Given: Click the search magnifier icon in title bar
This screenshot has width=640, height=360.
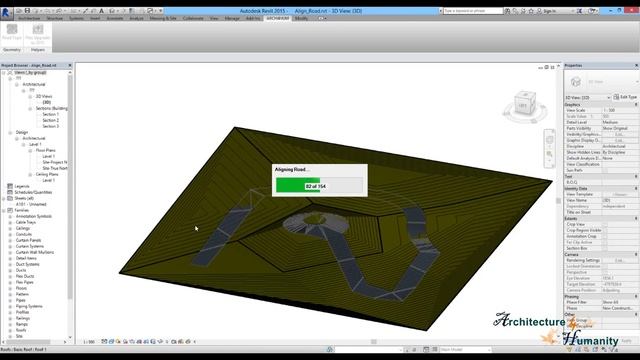Looking at the screenshot, I should point(507,11).
